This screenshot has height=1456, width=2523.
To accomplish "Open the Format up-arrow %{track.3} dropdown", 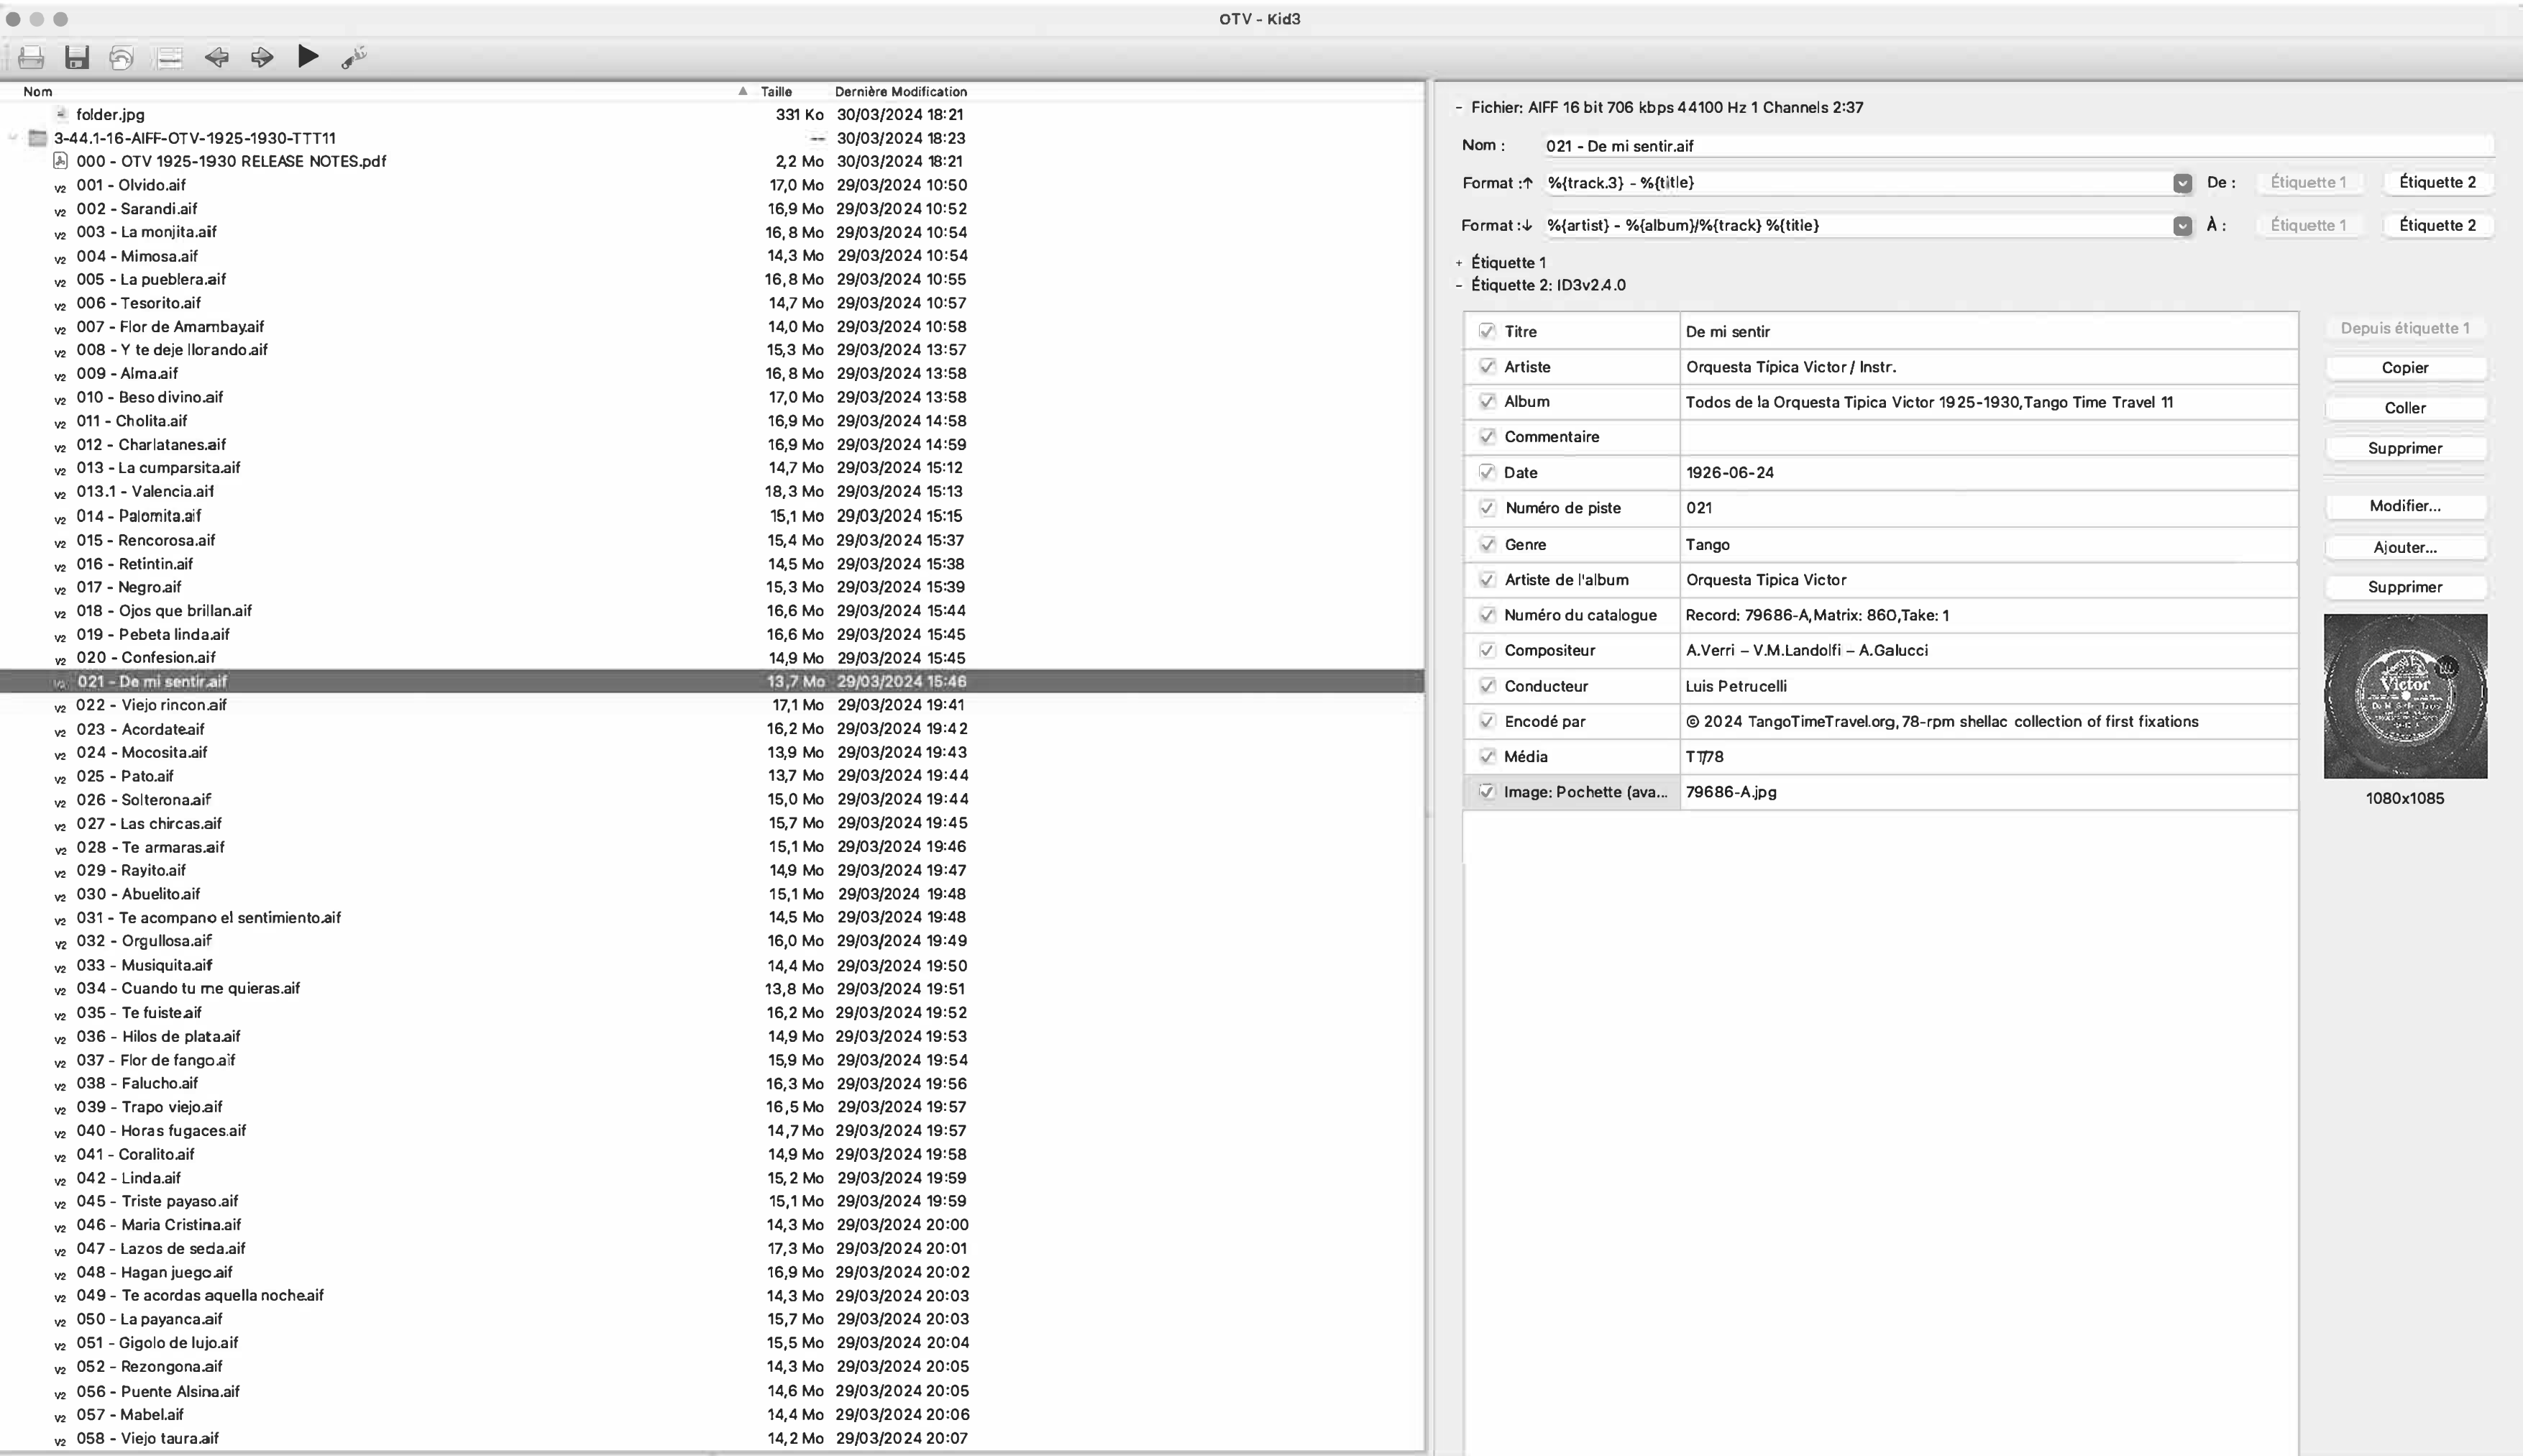I will pos(2182,183).
